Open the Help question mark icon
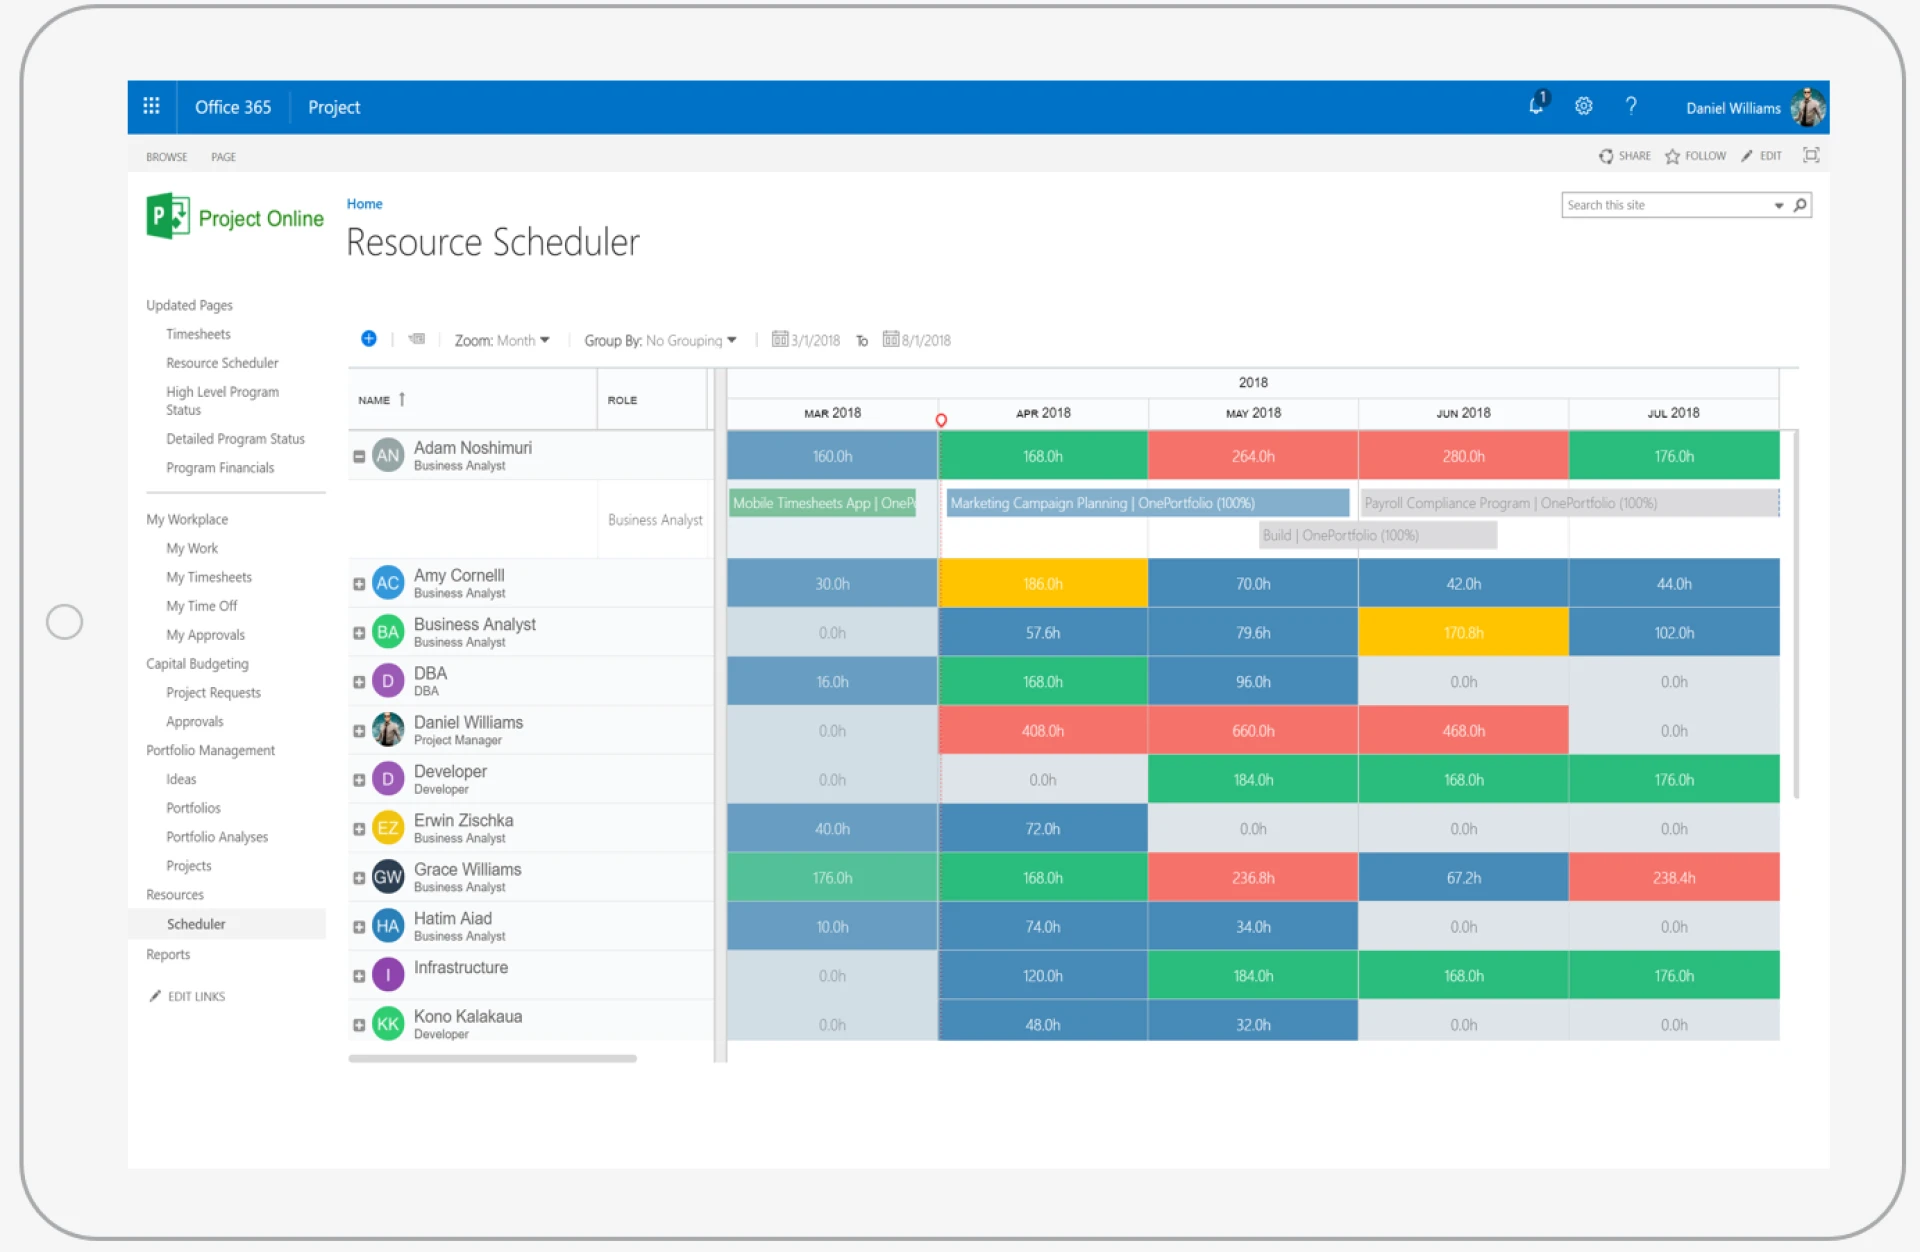Viewport: 1920px width, 1252px height. tap(1631, 106)
